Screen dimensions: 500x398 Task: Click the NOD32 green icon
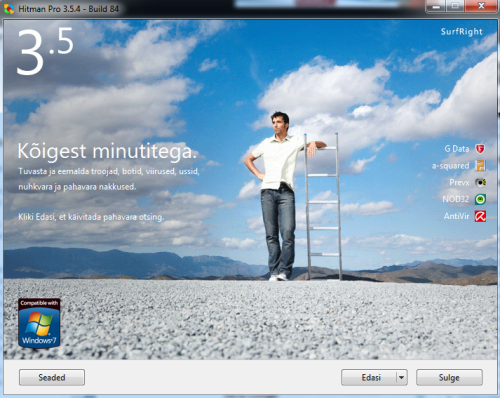pos(480,199)
